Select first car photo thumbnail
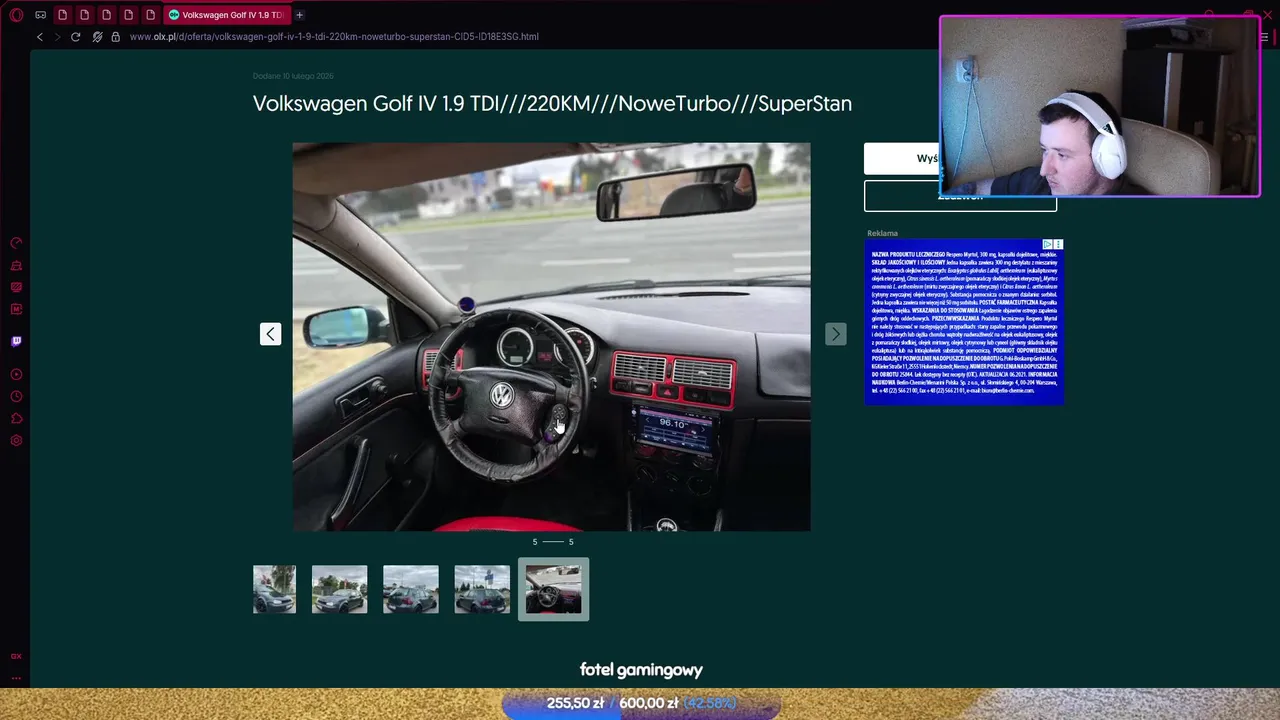The image size is (1280, 720). click(x=274, y=589)
